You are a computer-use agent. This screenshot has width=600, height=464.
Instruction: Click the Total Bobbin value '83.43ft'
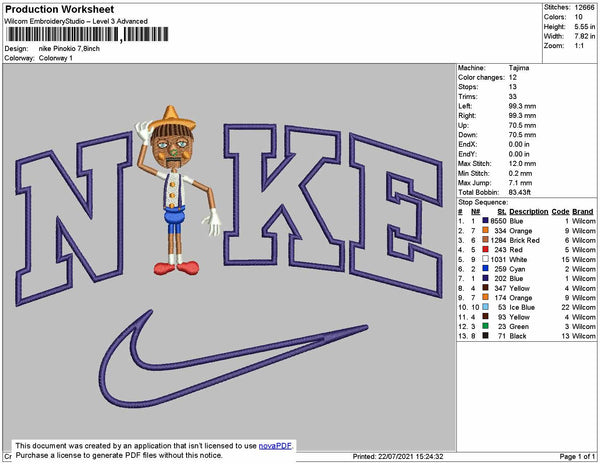pyautogui.click(x=520, y=192)
